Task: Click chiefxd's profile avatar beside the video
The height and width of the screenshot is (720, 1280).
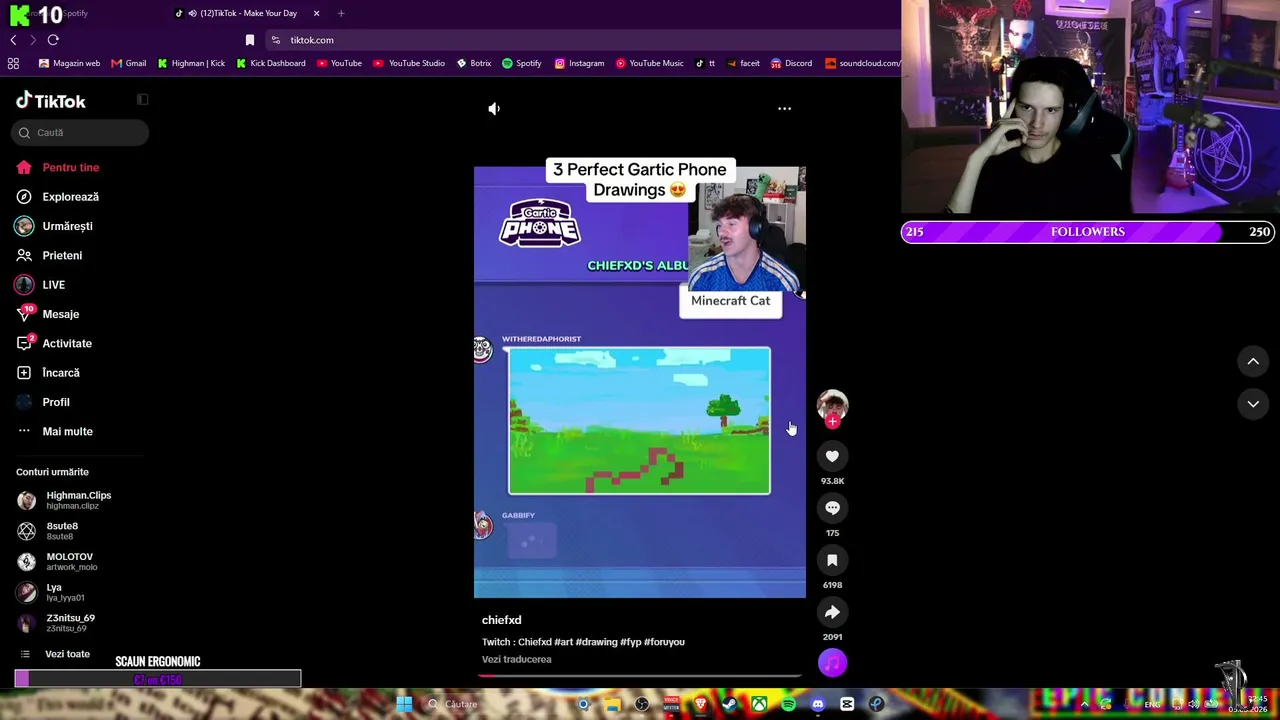Action: pyautogui.click(x=832, y=404)
